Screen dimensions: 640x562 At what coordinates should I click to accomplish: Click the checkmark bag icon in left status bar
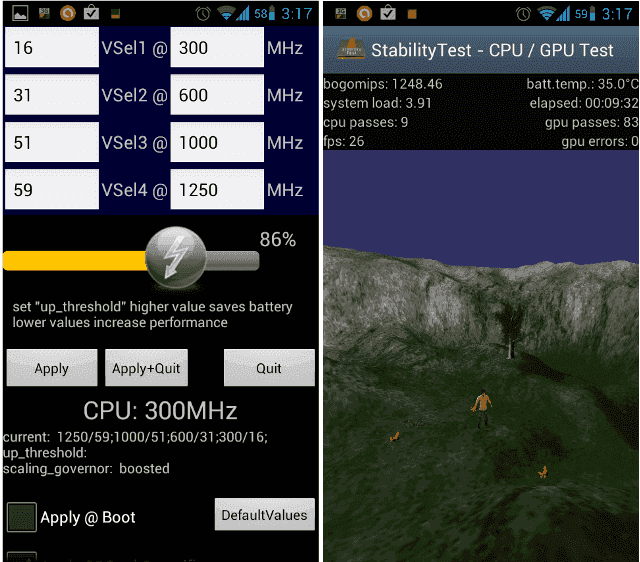(x=91, y=13)
